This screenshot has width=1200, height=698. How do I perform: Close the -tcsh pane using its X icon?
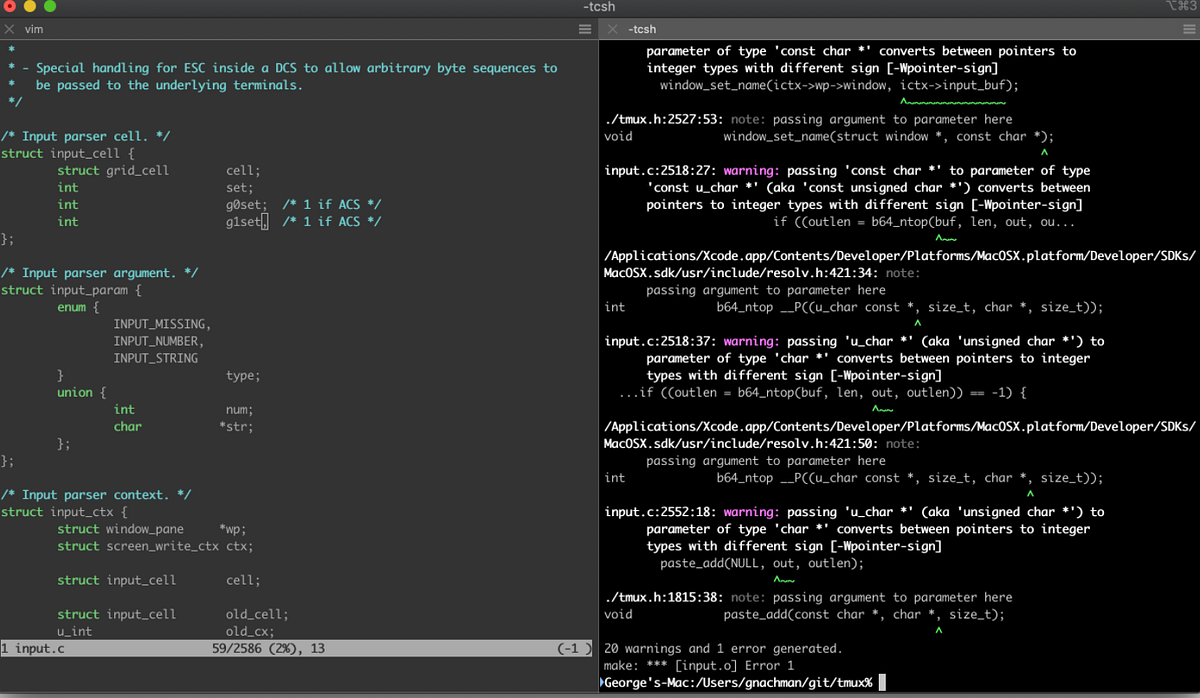tap(611, 29)
